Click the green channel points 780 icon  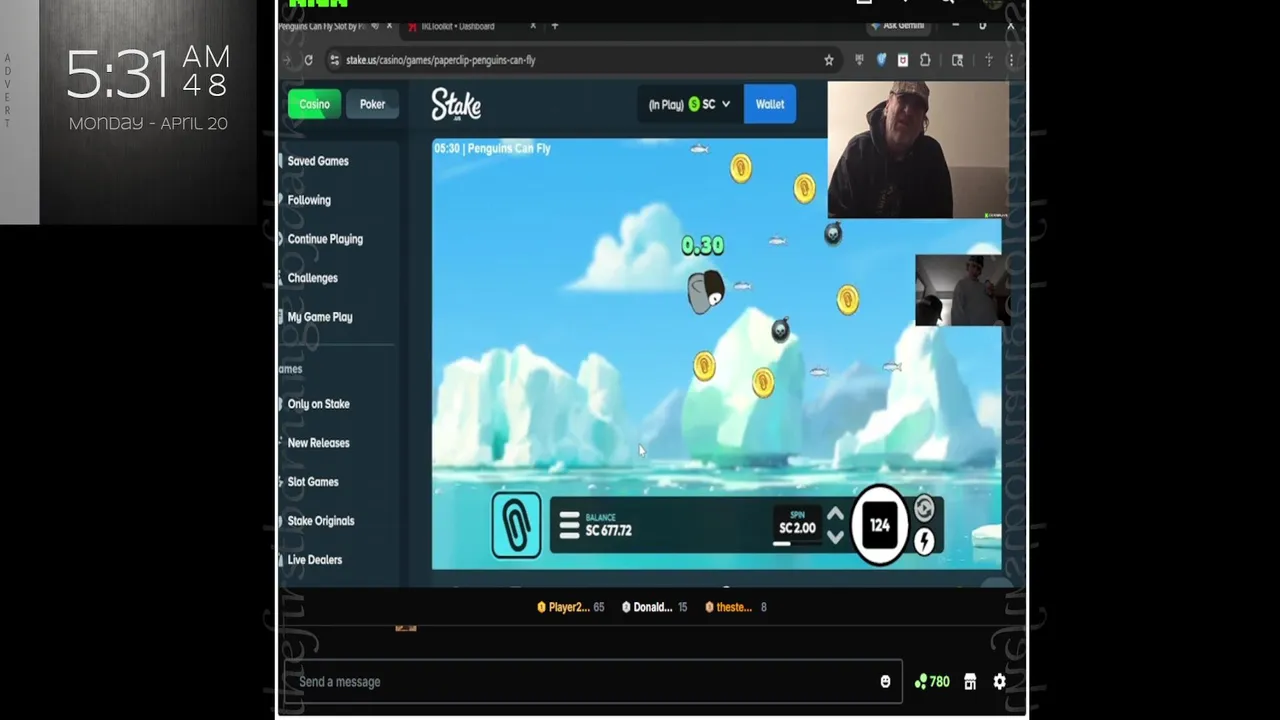[932, 682]
